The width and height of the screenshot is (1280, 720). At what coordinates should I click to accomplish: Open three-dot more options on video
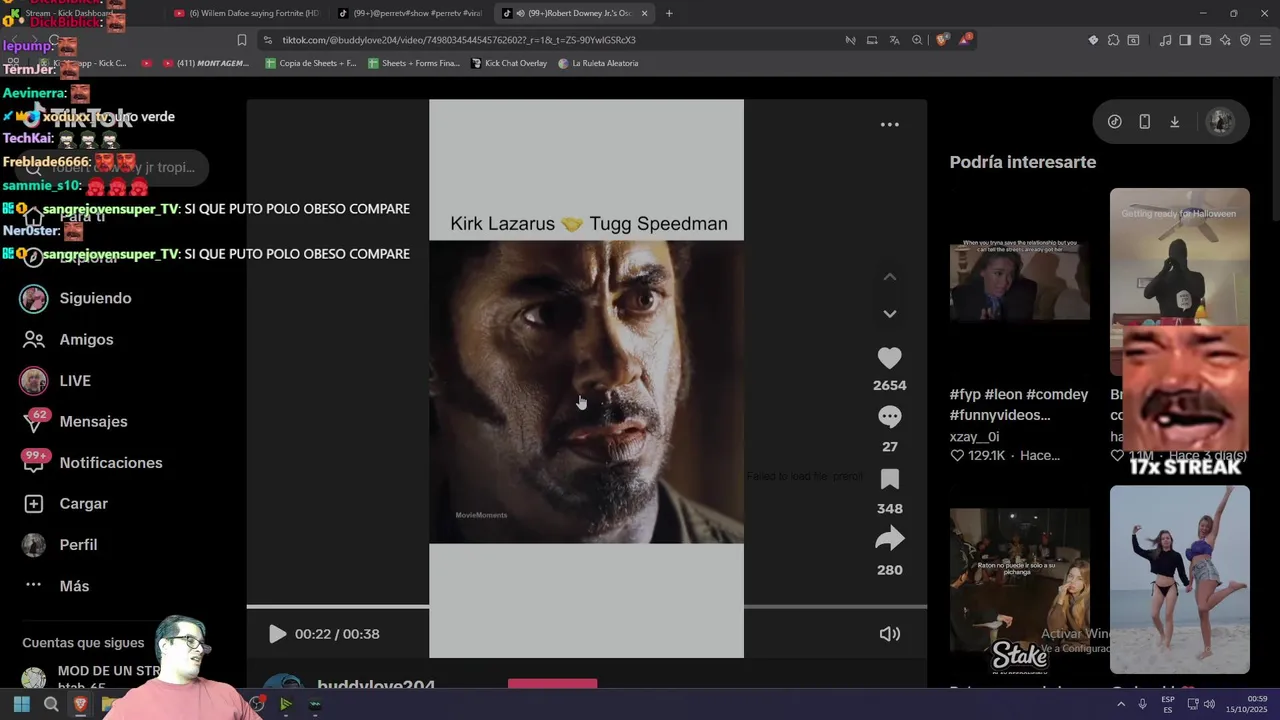coord(889,125)
